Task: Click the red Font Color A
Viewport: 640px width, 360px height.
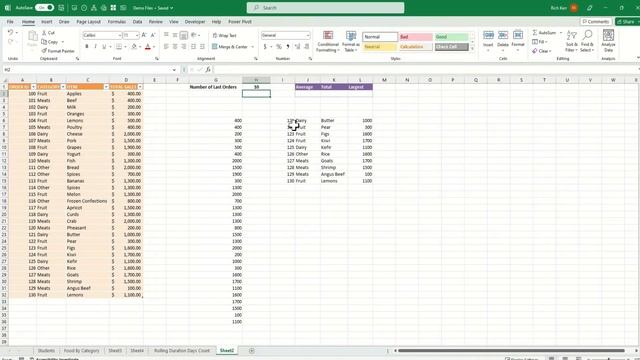Action: coord(148,47)
